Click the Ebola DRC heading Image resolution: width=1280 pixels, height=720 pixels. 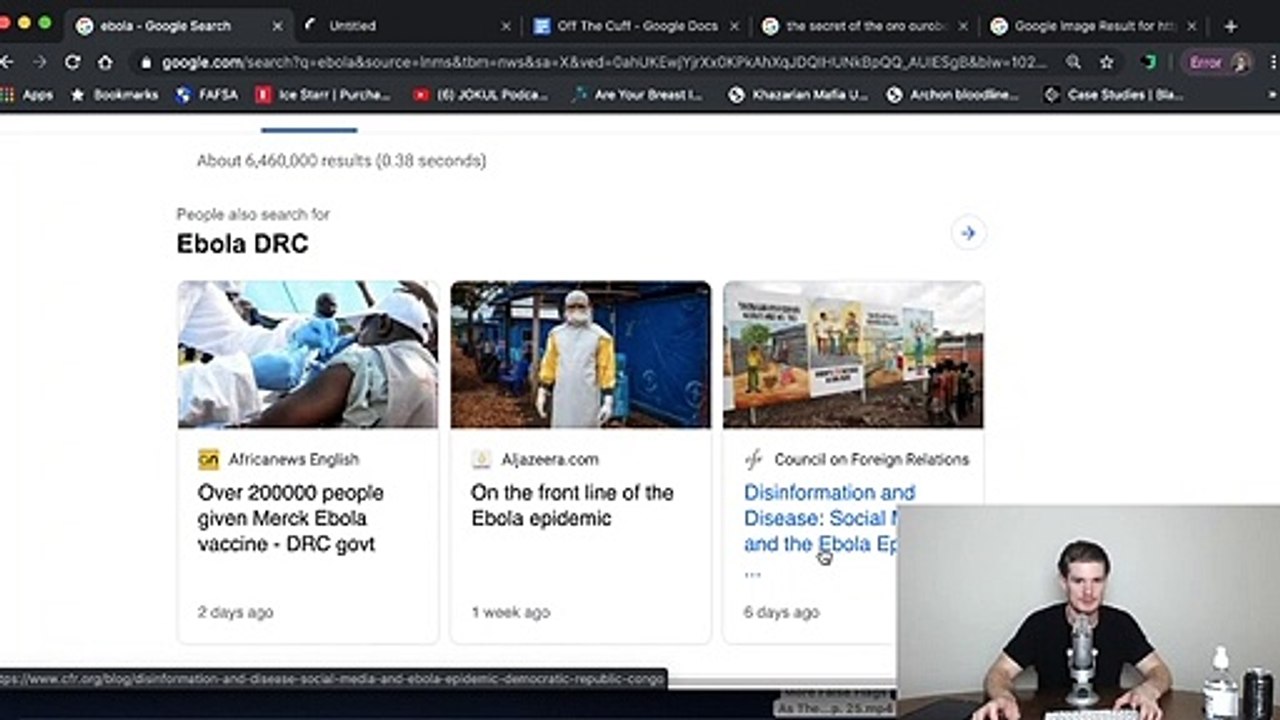click(x=242, y=244)
